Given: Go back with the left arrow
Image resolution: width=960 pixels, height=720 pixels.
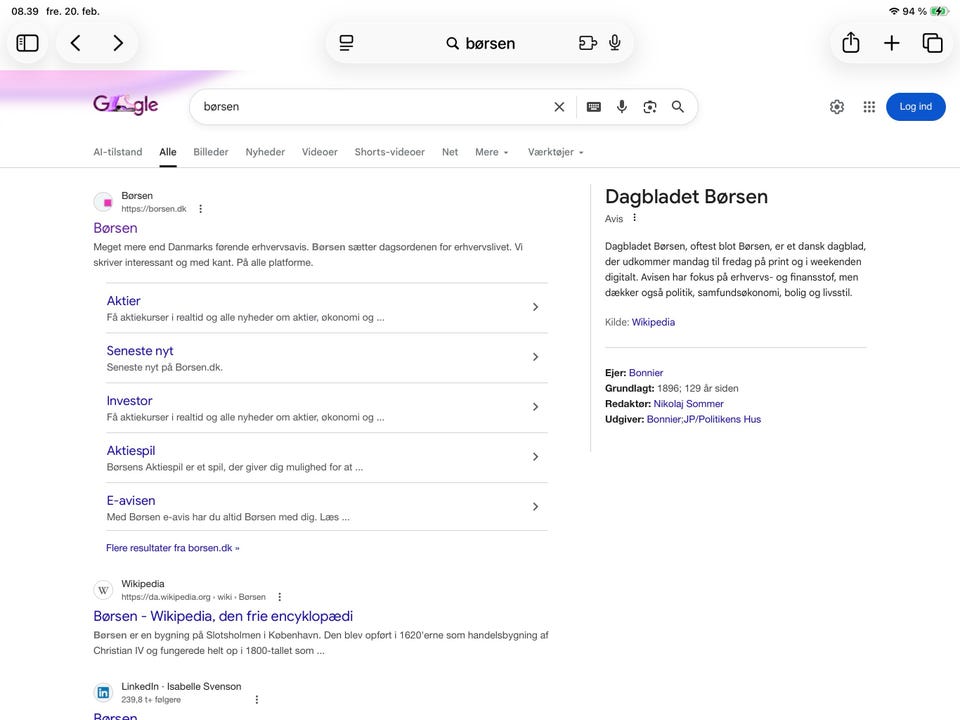Looking at the screenshot, I should [75, 43].
